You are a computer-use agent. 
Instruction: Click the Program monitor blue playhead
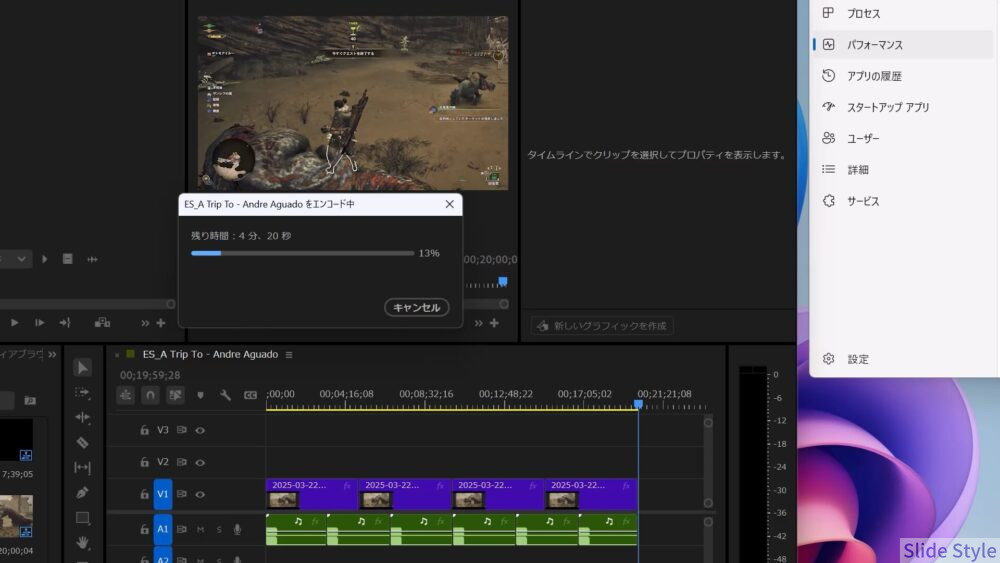pos(503,281)
